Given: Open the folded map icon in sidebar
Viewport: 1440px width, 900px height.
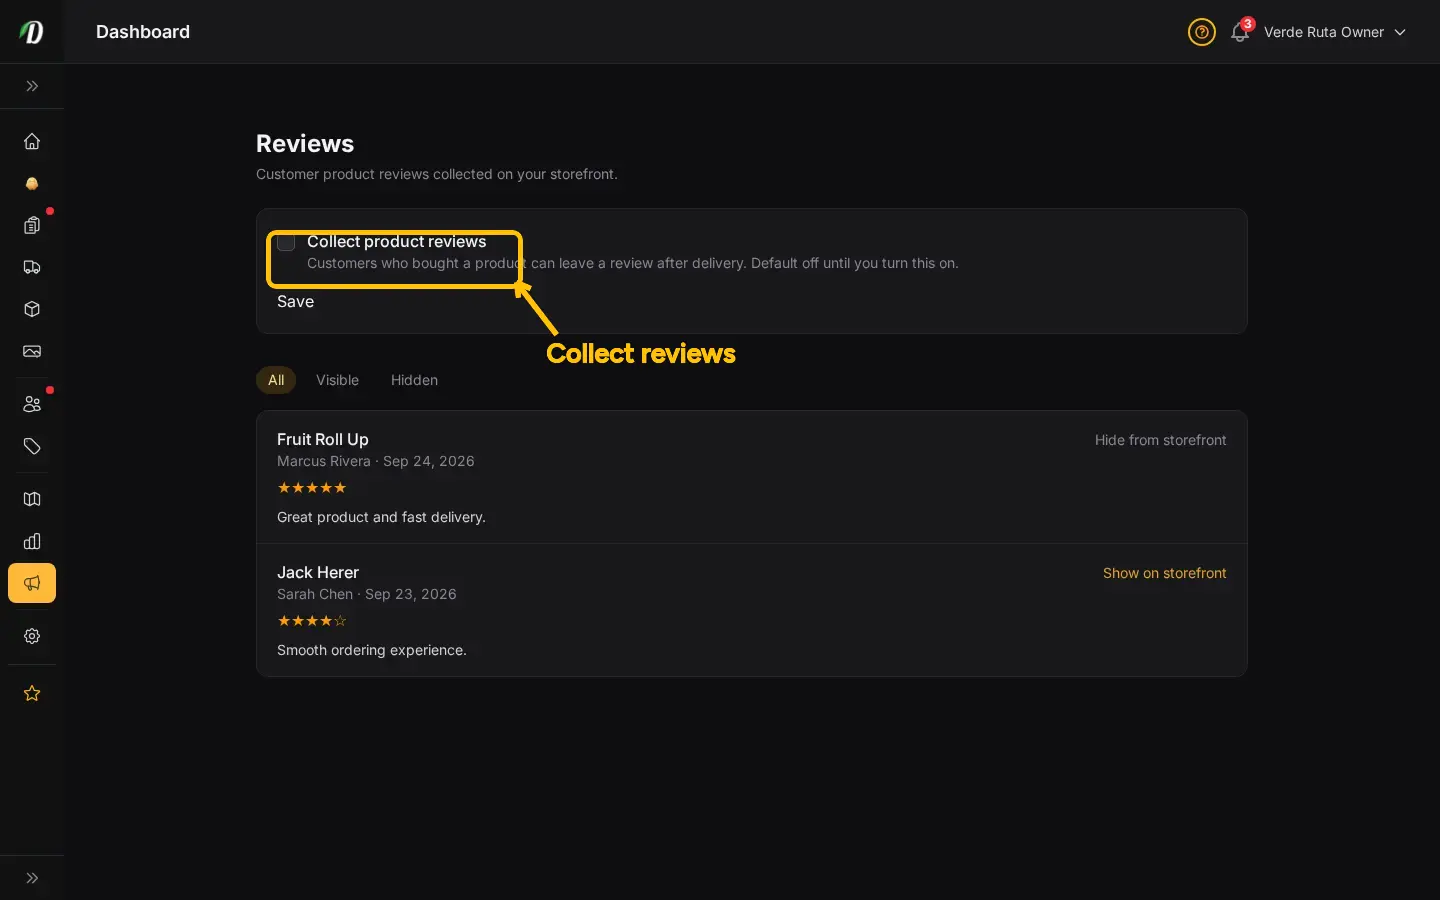Looking at the screenshot, I should pyautogui.click(x=32, y=499).
